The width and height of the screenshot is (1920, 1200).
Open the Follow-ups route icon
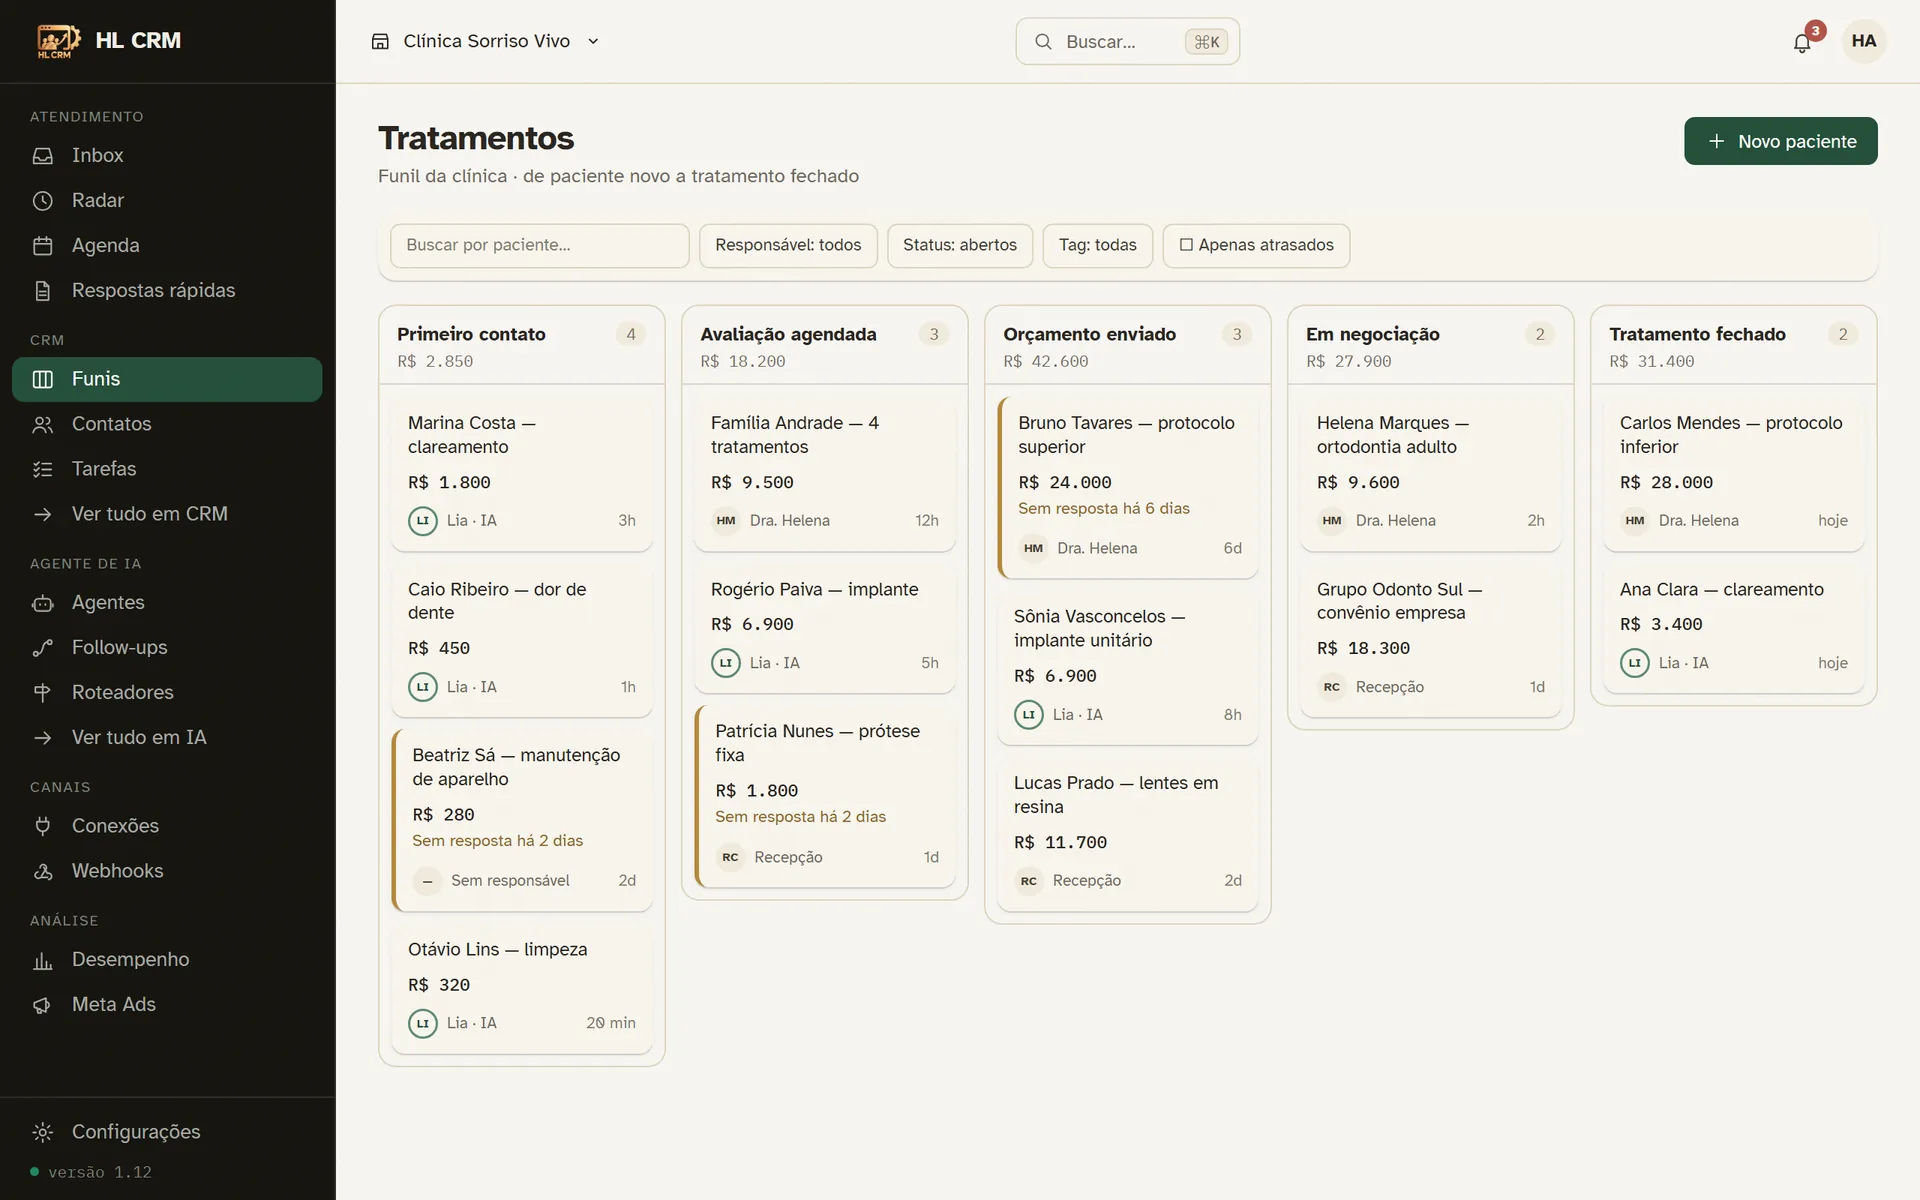42,648
